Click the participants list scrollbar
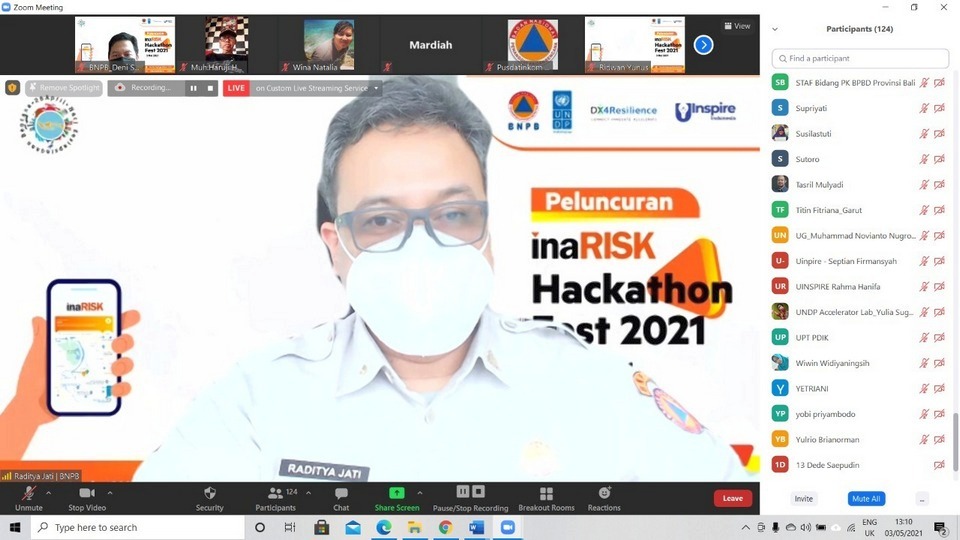The width and height of the screenshot is (960, 540). (954, 442)
